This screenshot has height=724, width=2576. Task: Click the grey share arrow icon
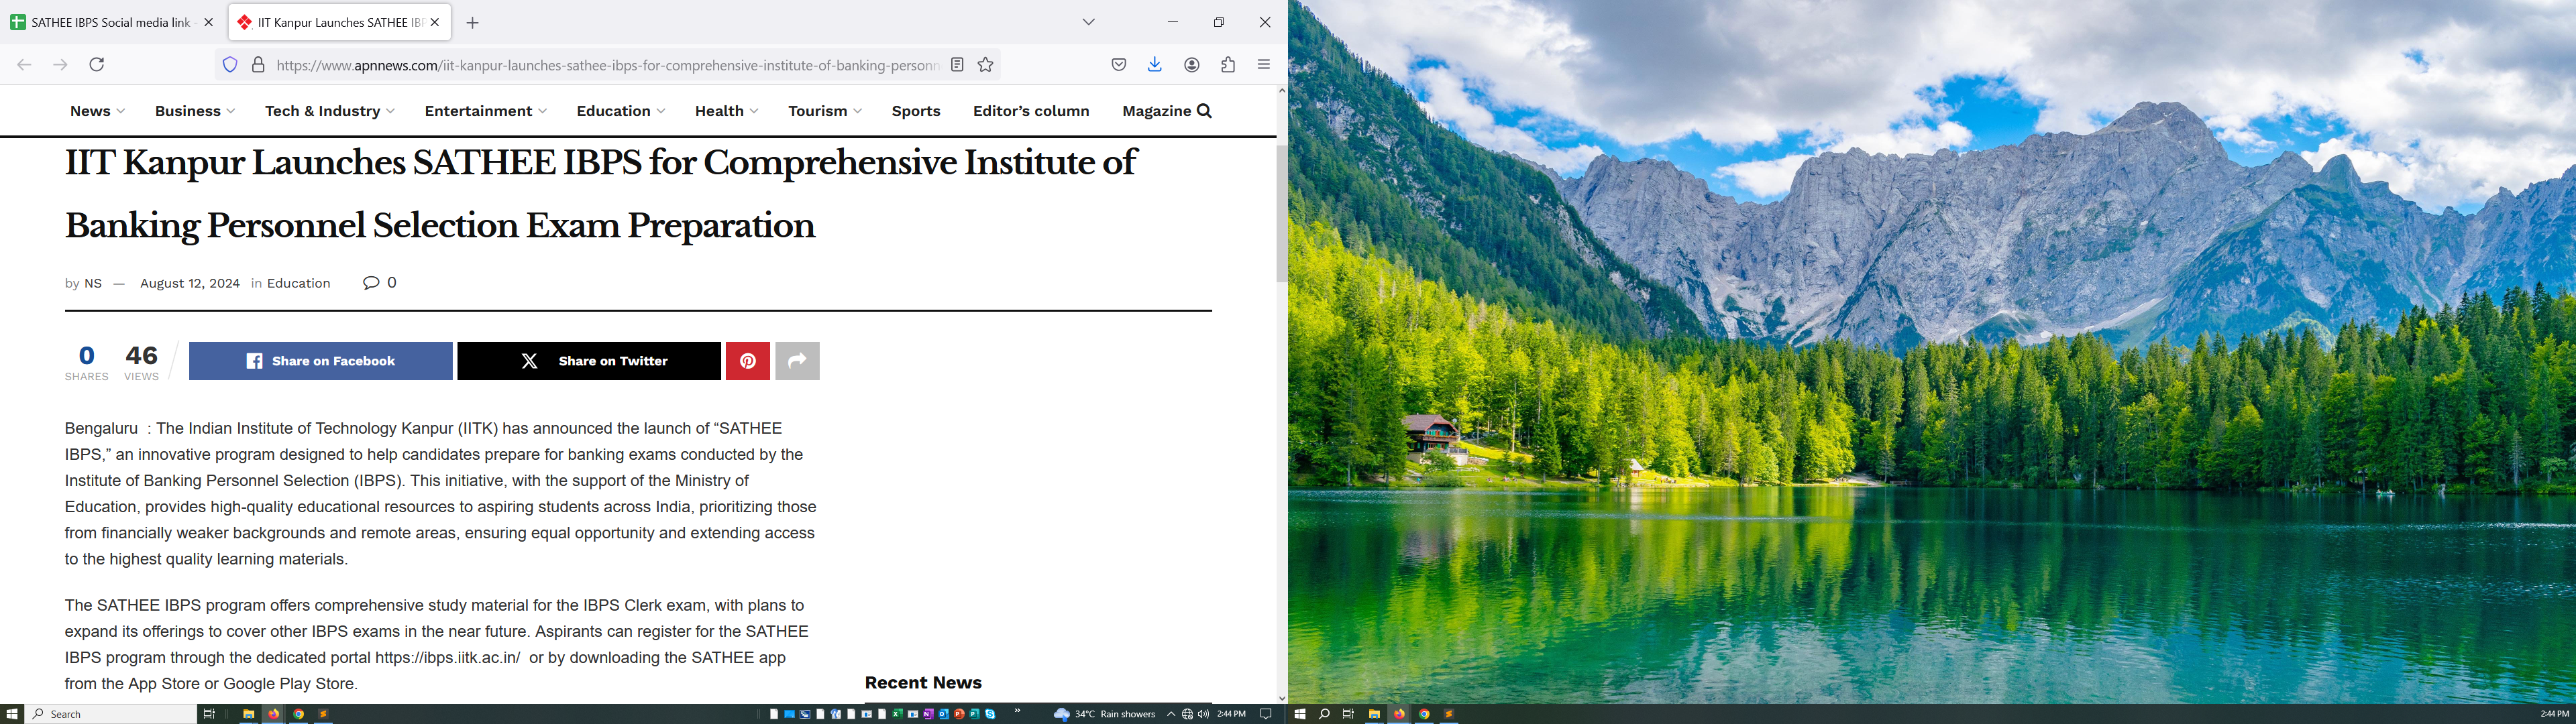(x=797, y=361)
